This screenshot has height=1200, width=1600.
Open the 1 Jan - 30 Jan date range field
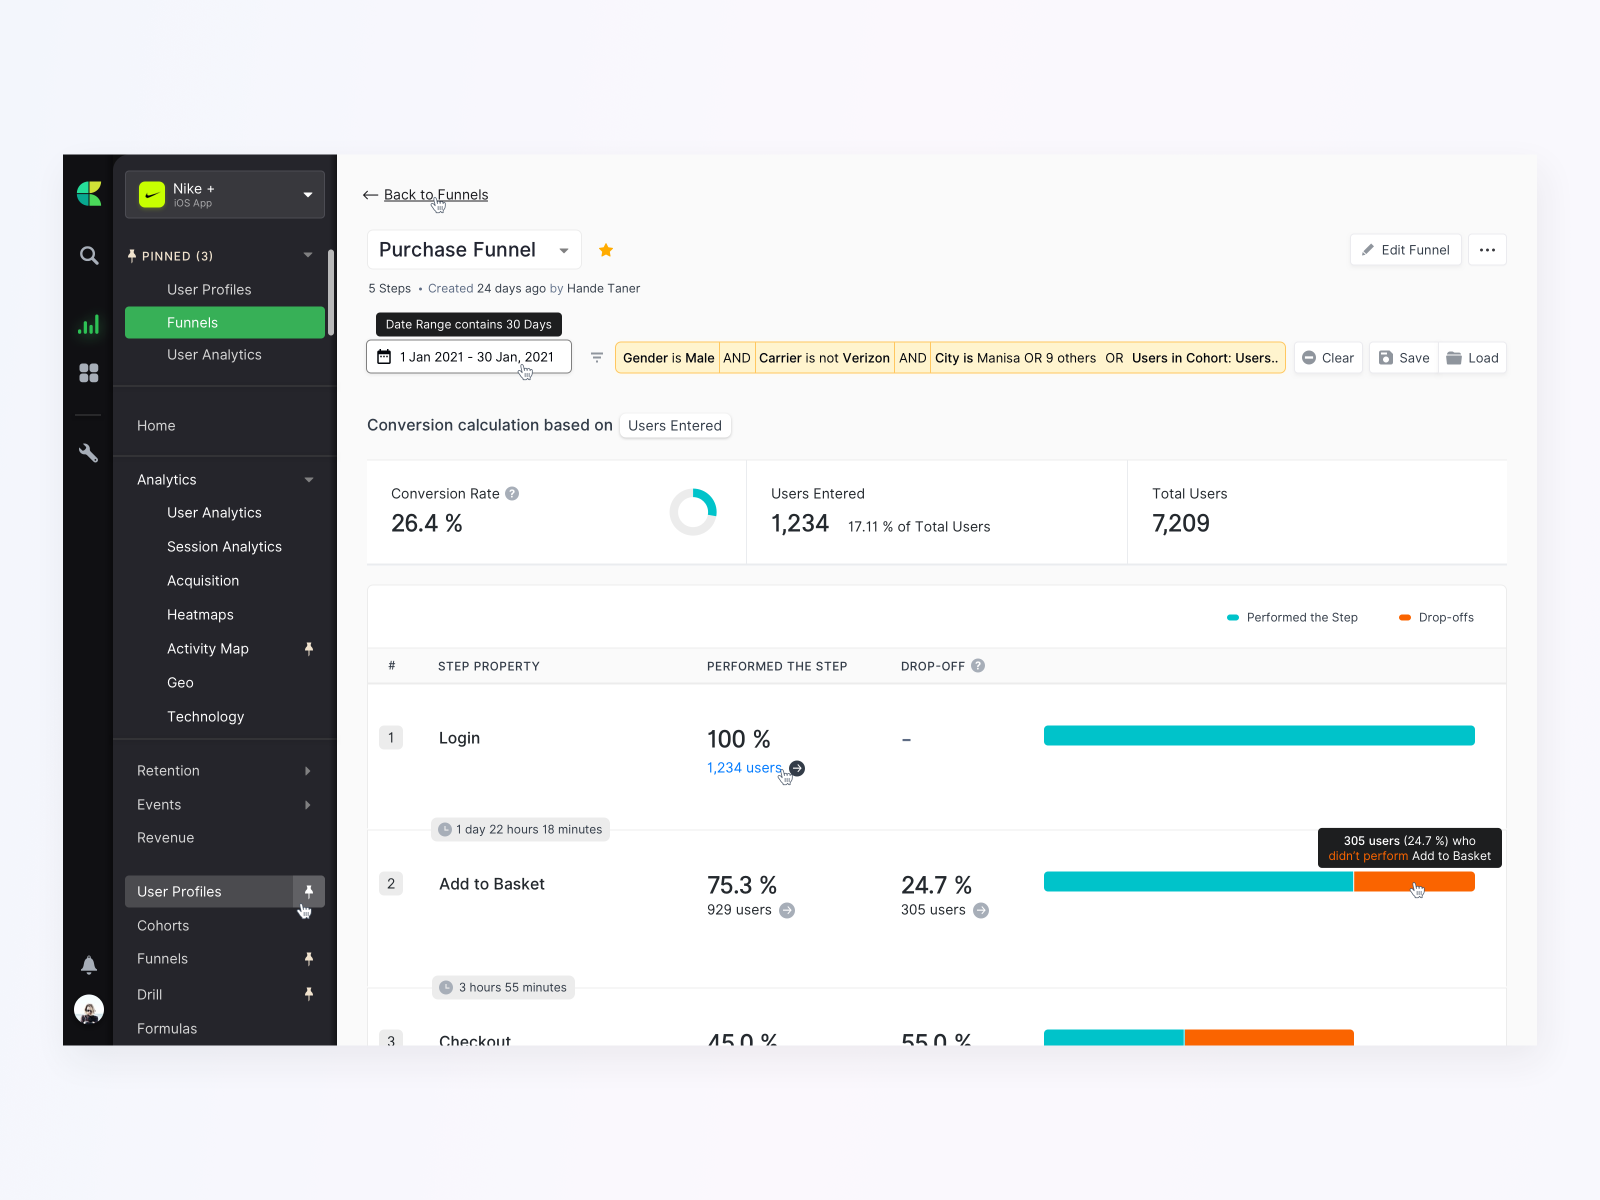tap(468, 356)
